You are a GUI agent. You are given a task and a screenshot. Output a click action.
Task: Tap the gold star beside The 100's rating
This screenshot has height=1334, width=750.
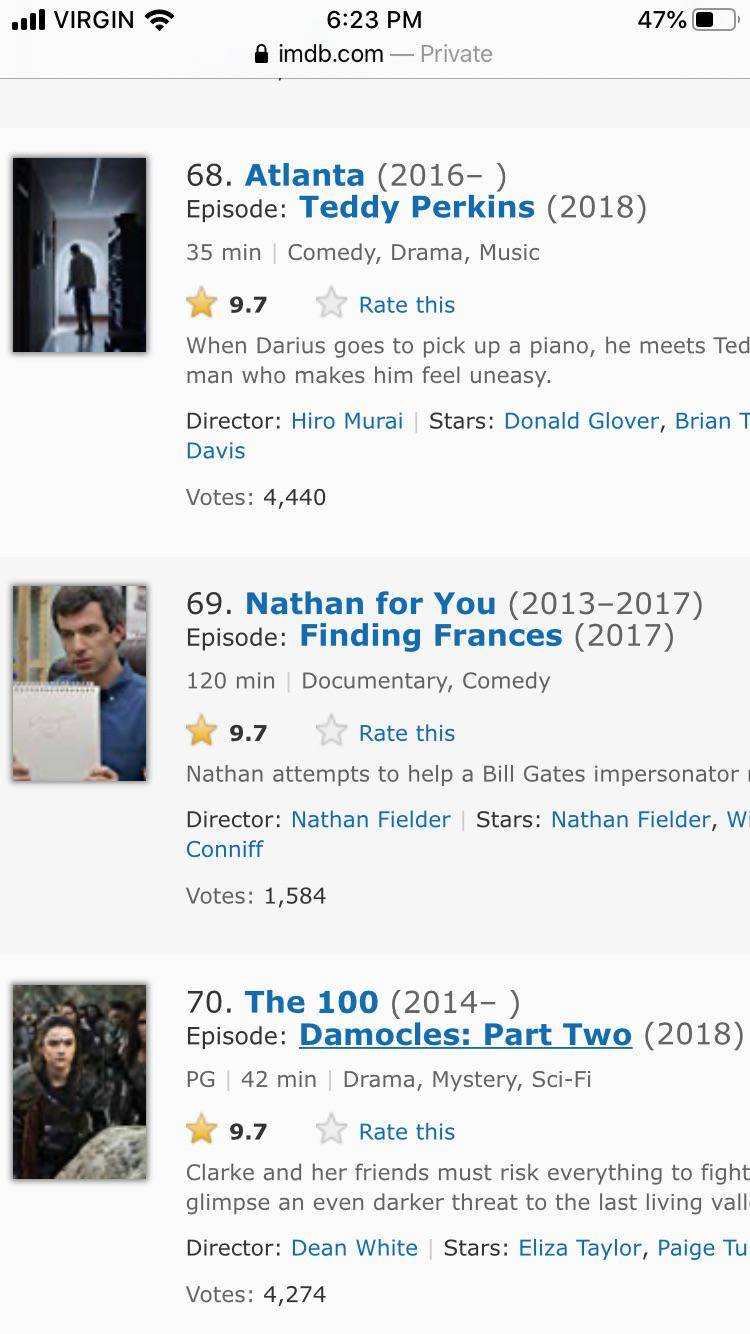tap(202, 1130)
